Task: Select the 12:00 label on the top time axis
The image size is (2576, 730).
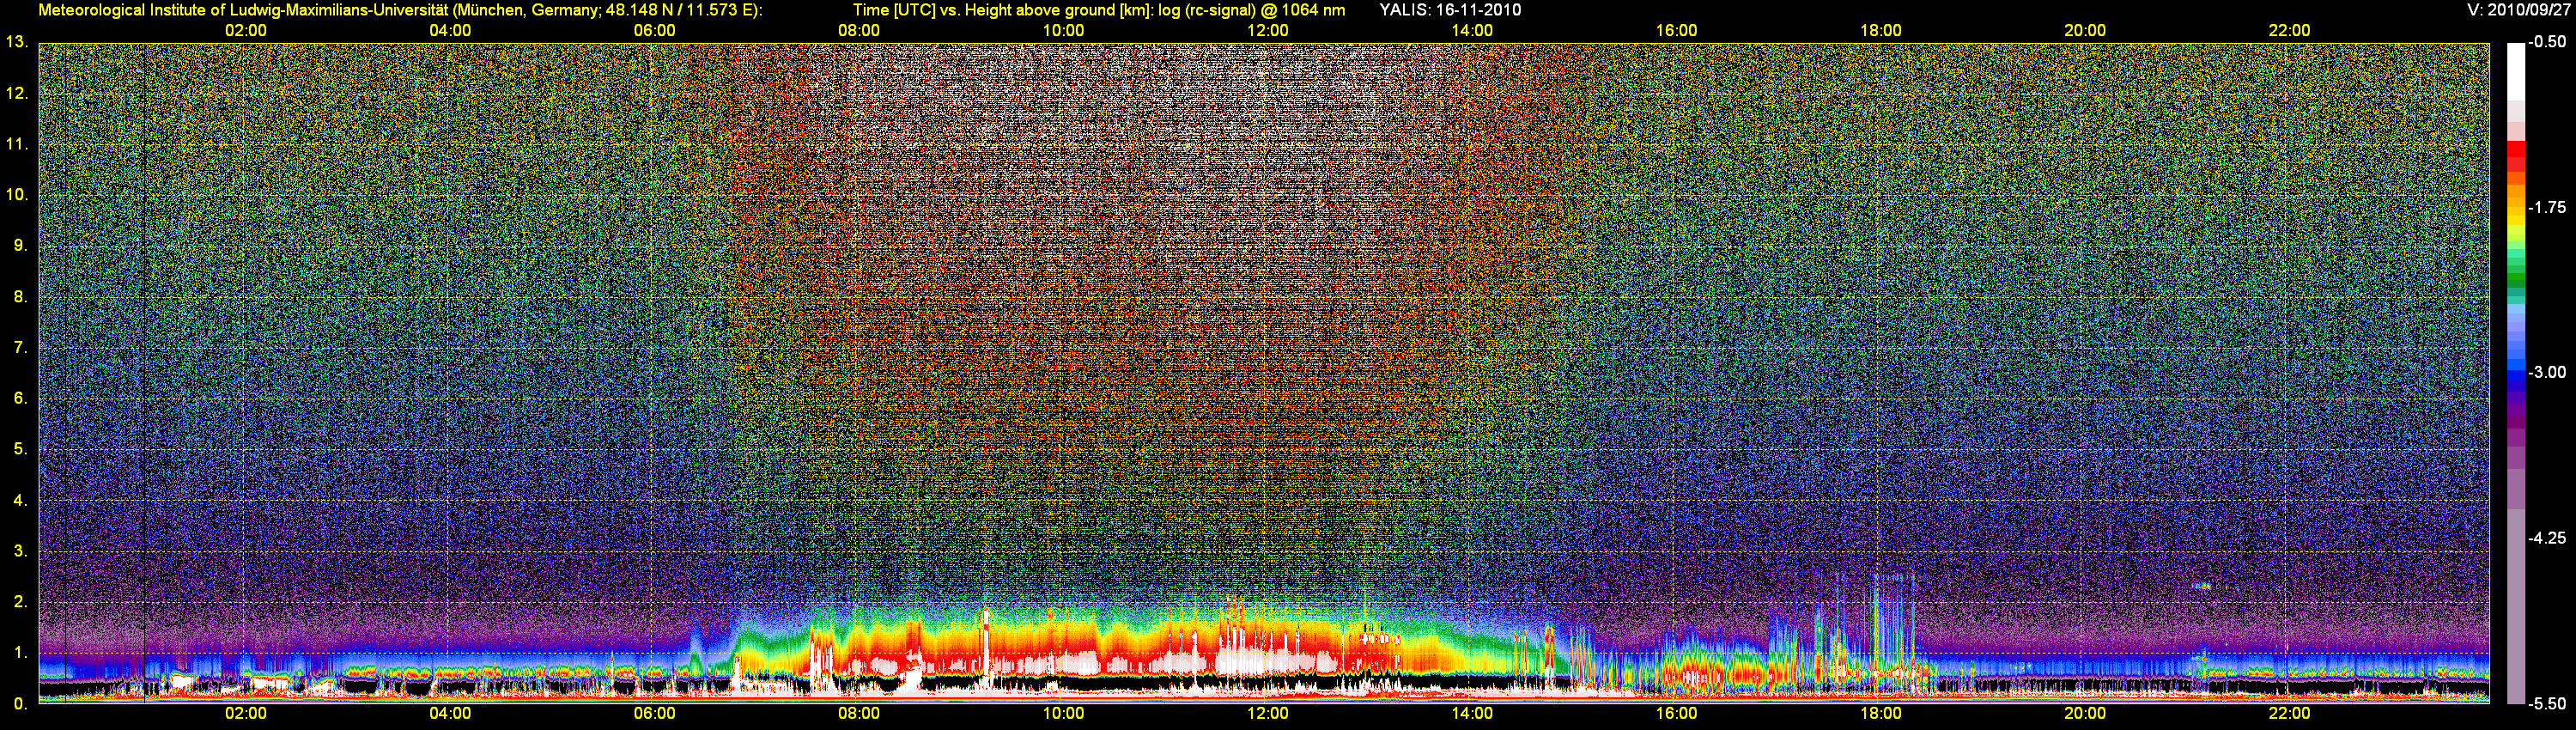Action: click(x=1267, y=31)
